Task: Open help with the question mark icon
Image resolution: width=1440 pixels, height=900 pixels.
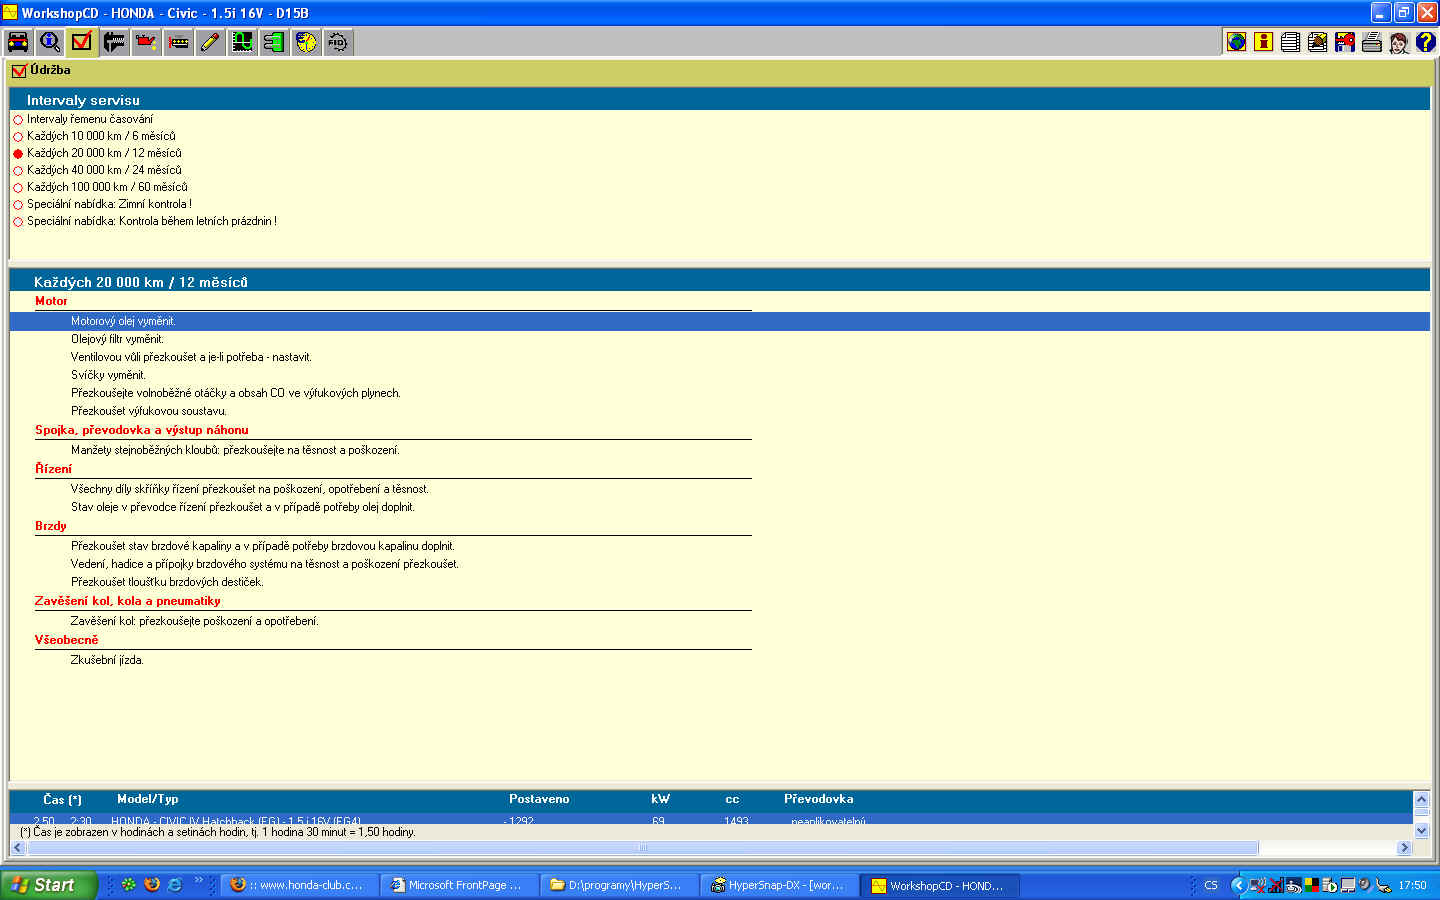Action: click(x=1425, y=42)
